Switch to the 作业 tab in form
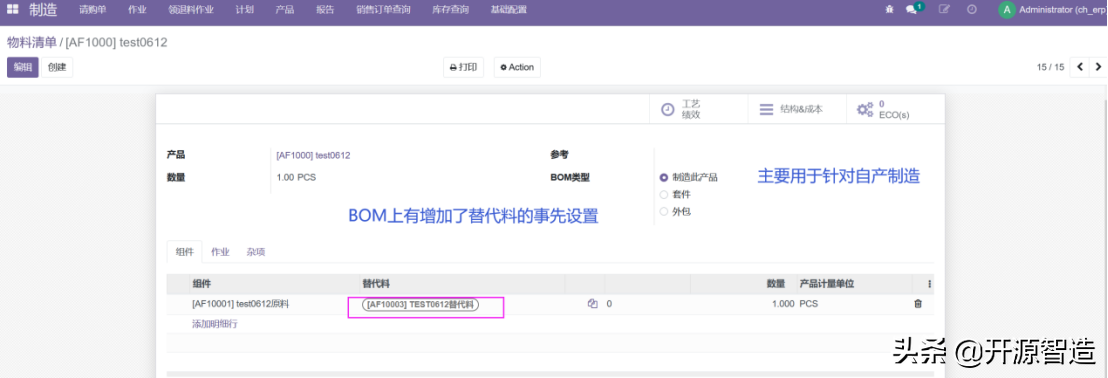 220,252
